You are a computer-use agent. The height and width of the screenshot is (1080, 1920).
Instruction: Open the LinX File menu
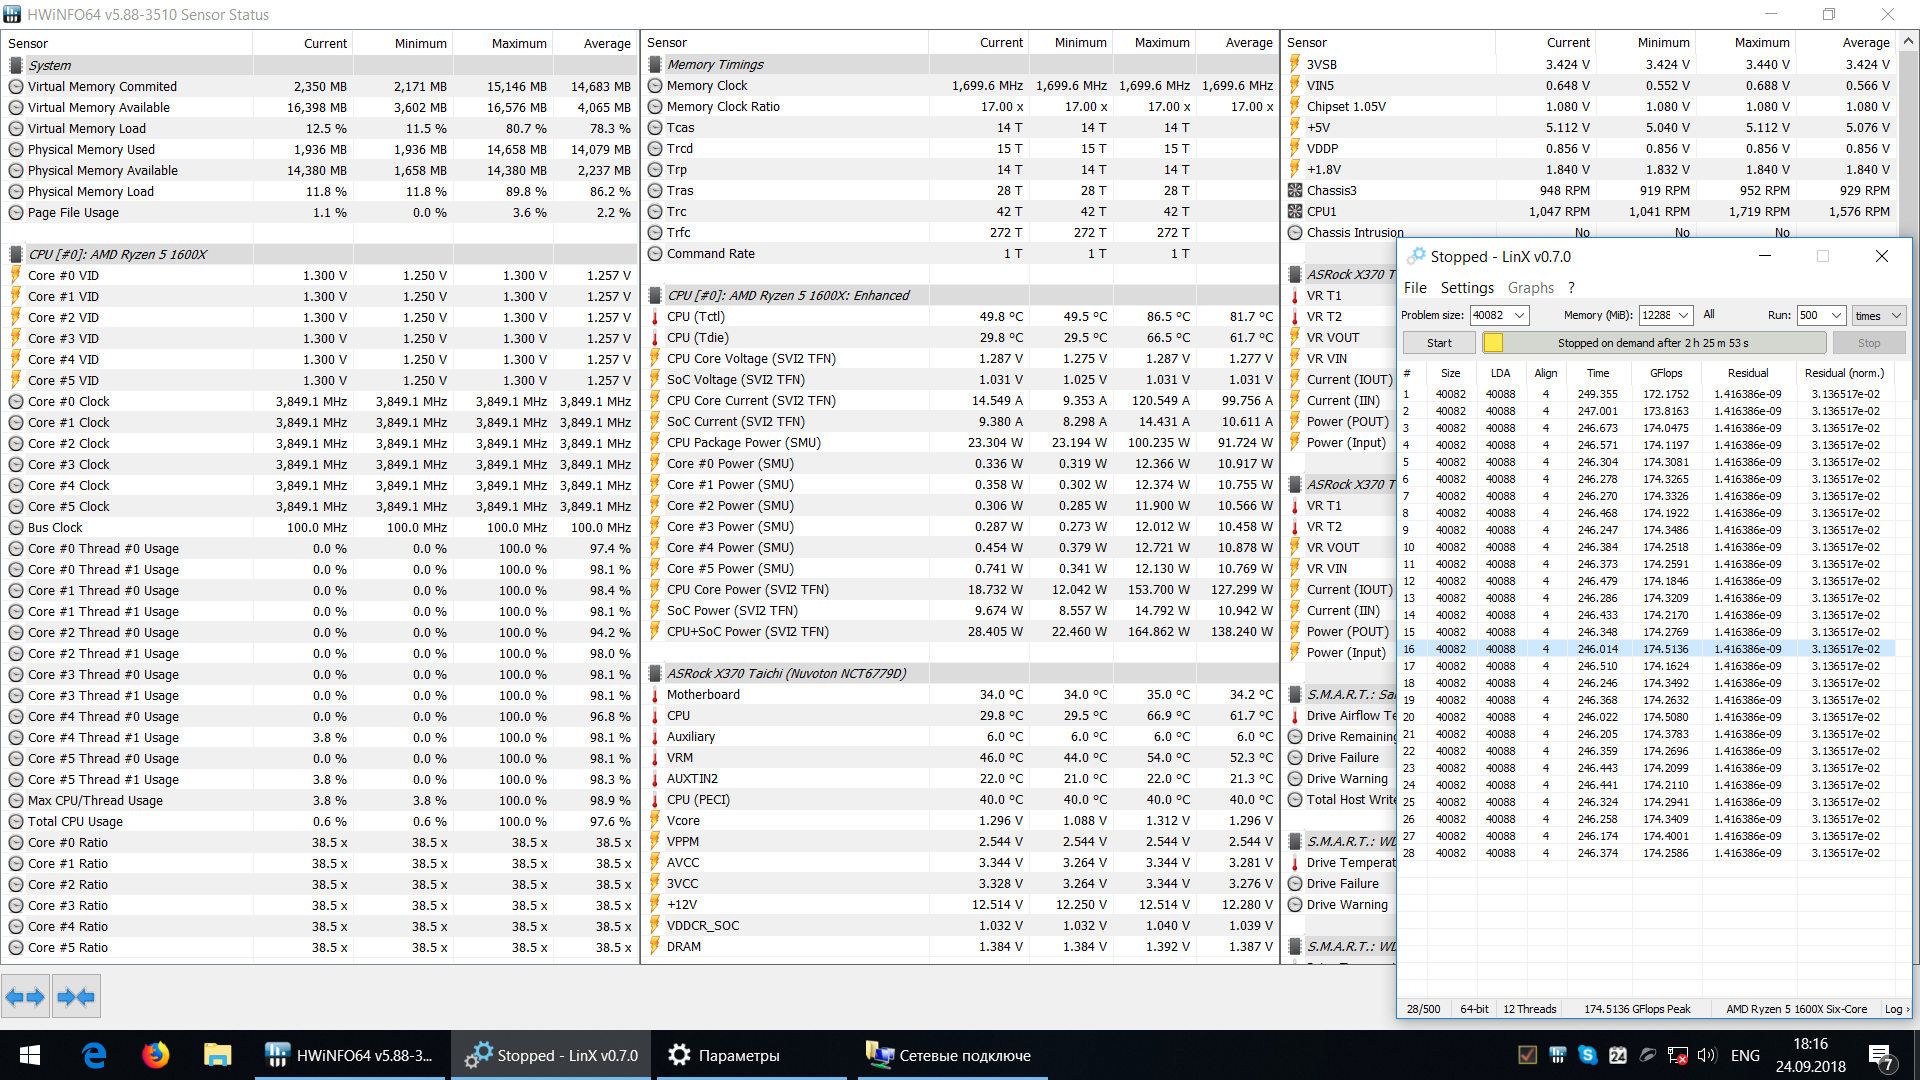(x=1415, y=288)
